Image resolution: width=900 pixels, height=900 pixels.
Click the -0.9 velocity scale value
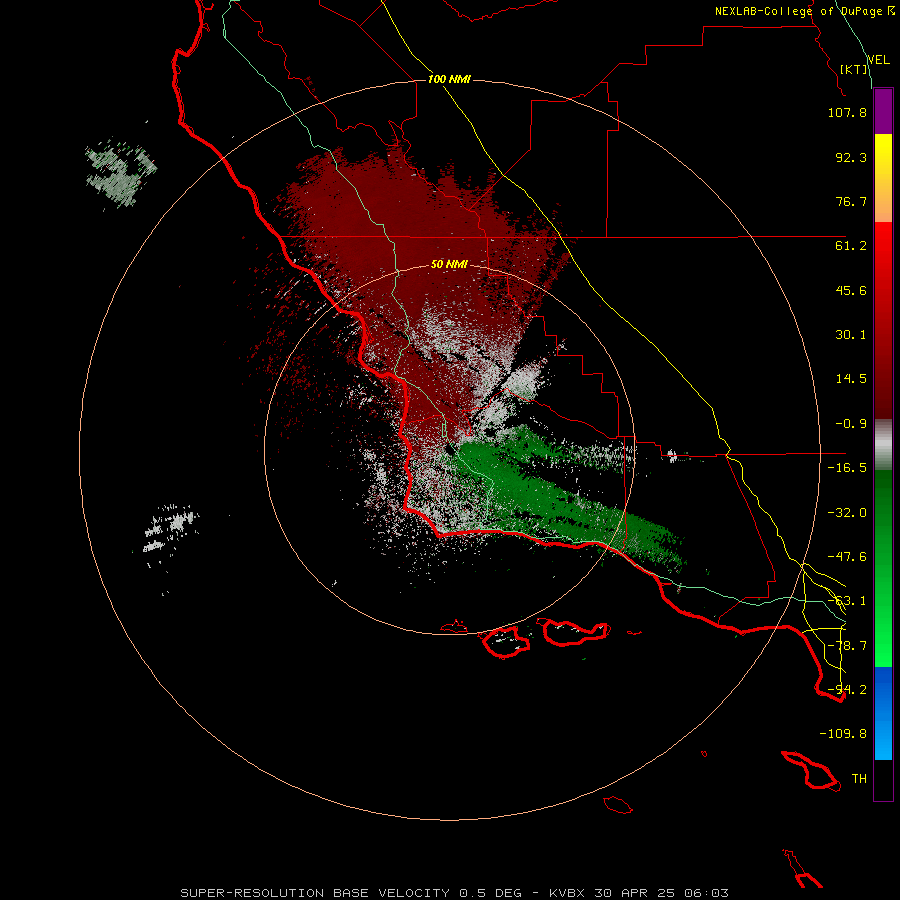[851, 424]
